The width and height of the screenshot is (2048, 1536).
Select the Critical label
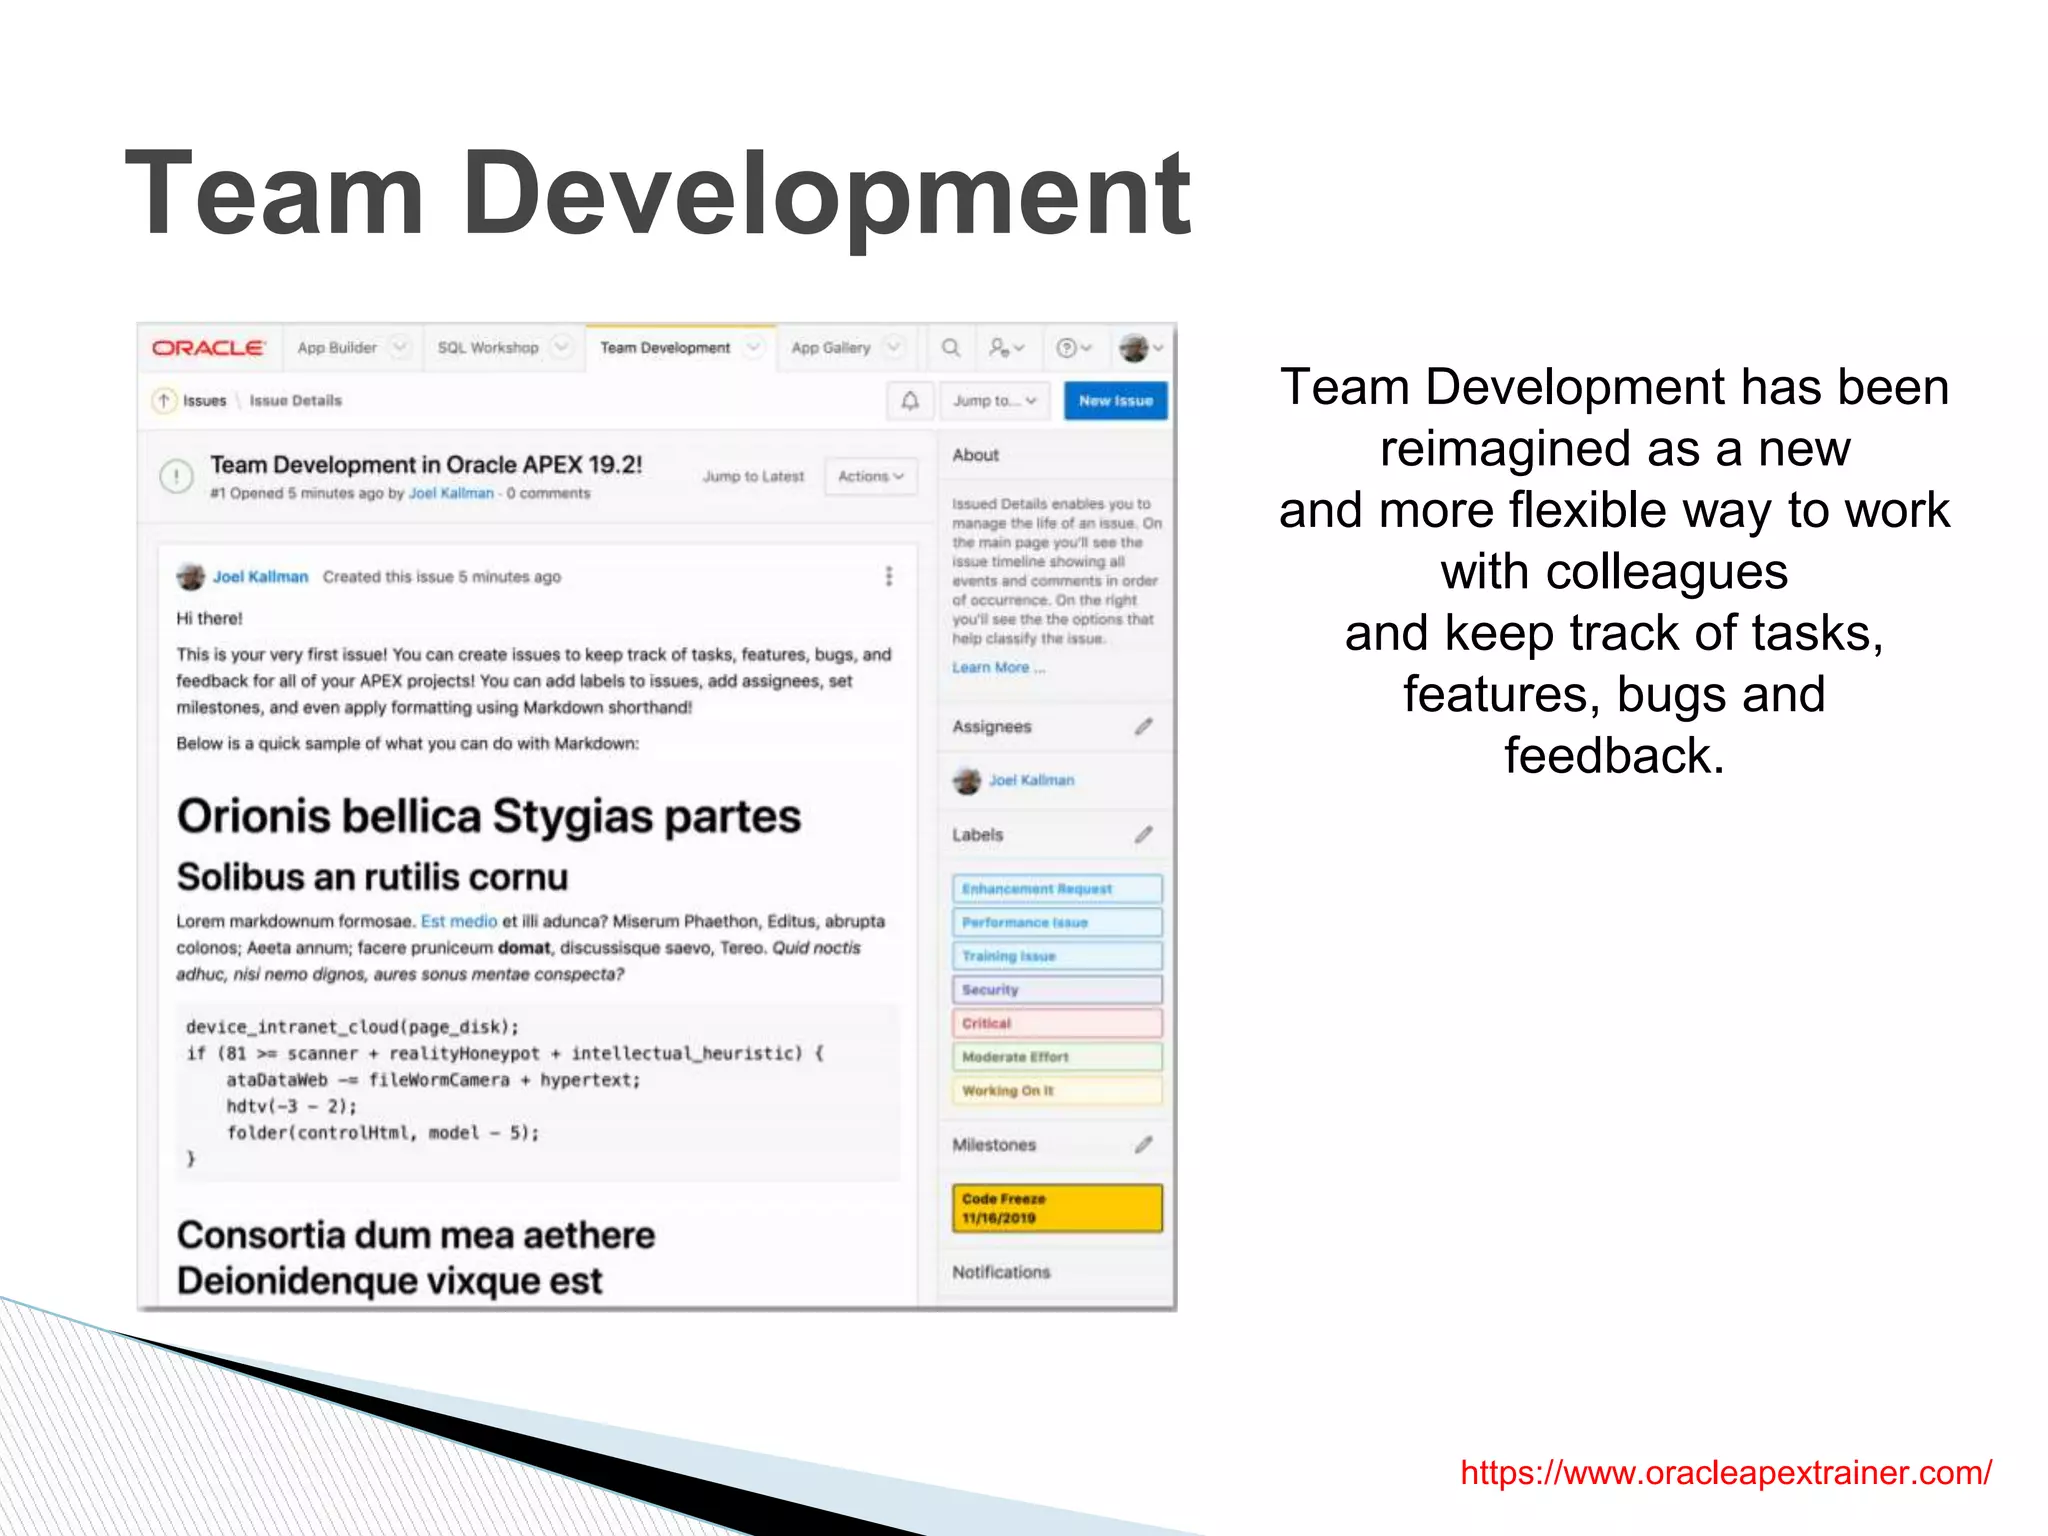tap(1057, 1023)
